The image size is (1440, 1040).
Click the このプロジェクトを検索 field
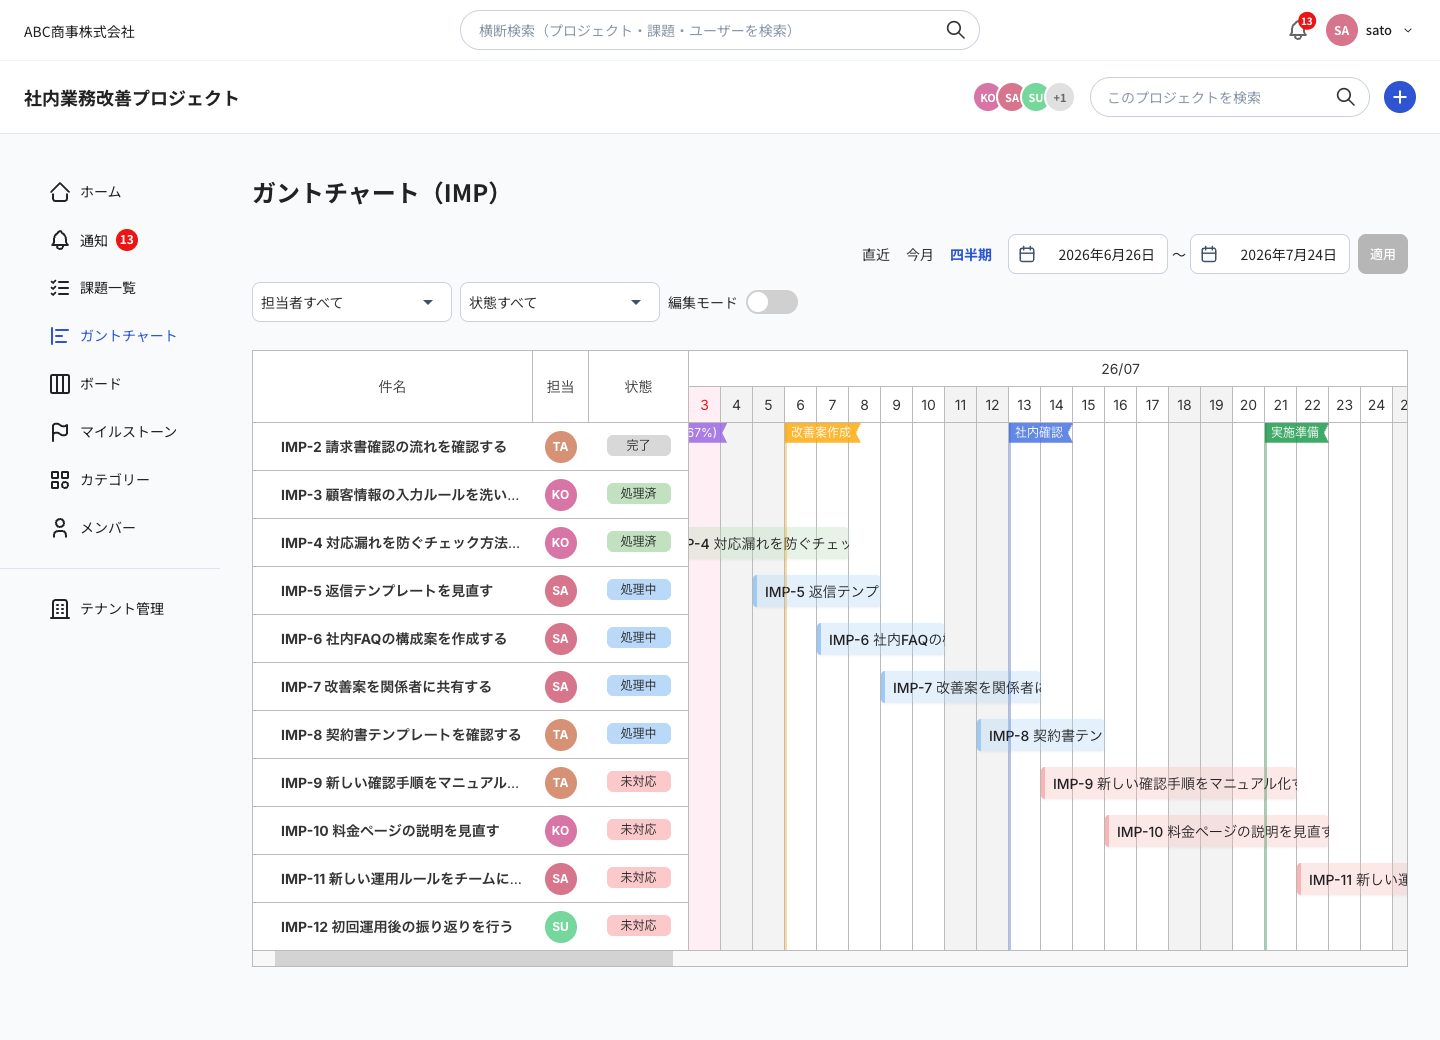[x=1230, y=97]
